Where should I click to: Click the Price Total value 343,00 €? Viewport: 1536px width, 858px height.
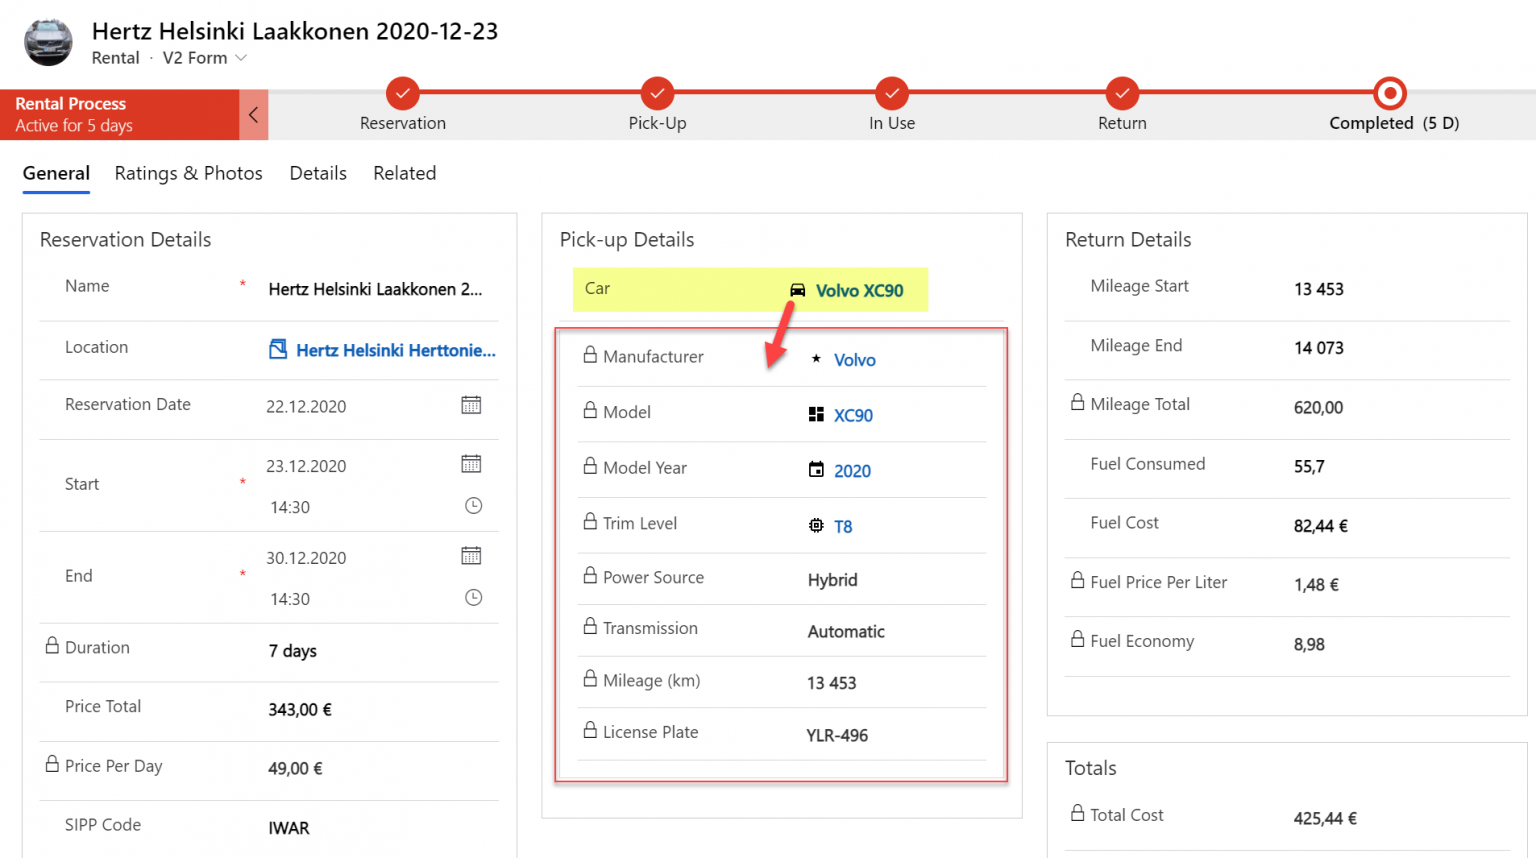click(x=300, y=710)
